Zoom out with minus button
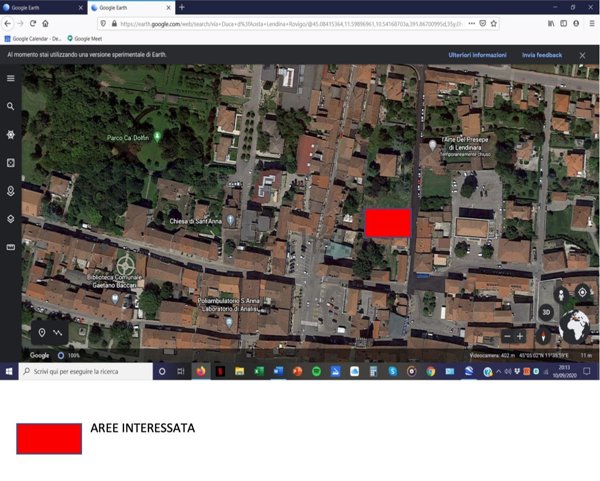Image resolution: width=600 pixels, height=481 pixels. 507,337
